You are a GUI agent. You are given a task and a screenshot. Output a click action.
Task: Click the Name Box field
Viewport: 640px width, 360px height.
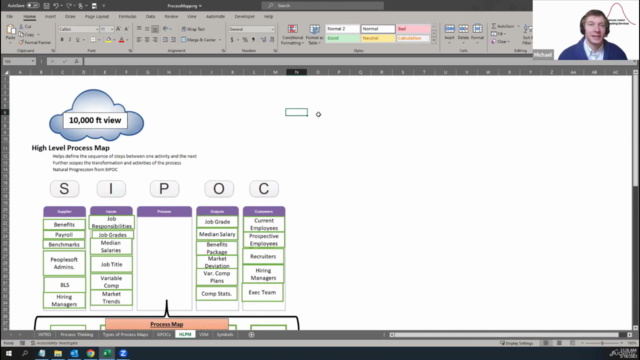19,61
